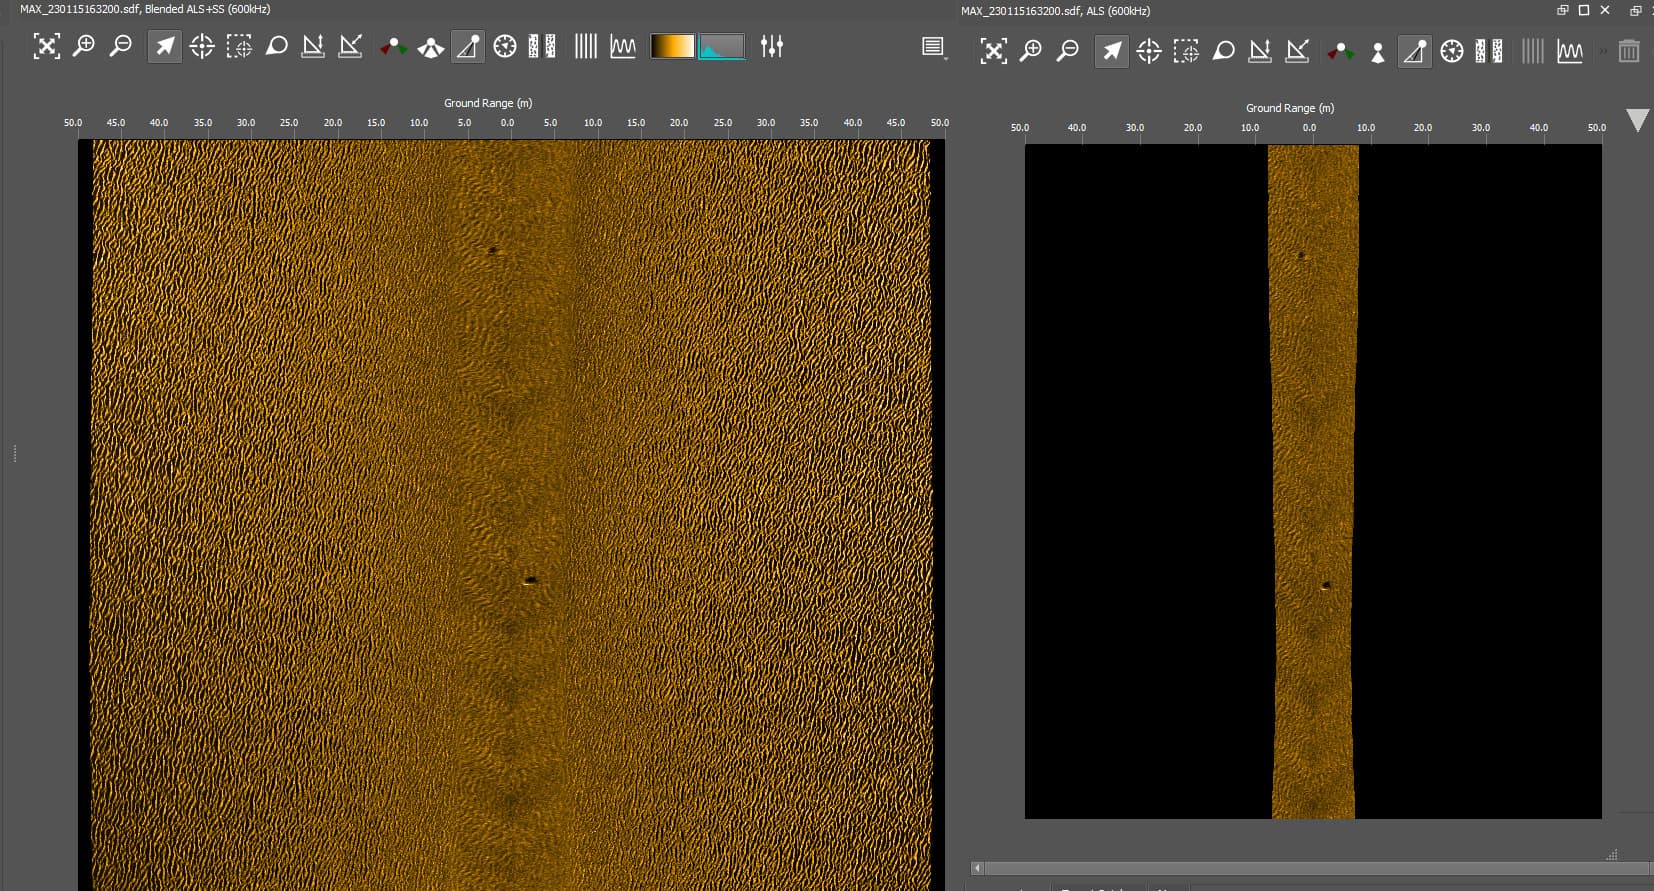Choose the marquee target selection tool in left toolbar
The image size is (1654, 891).
pos(239,46)
